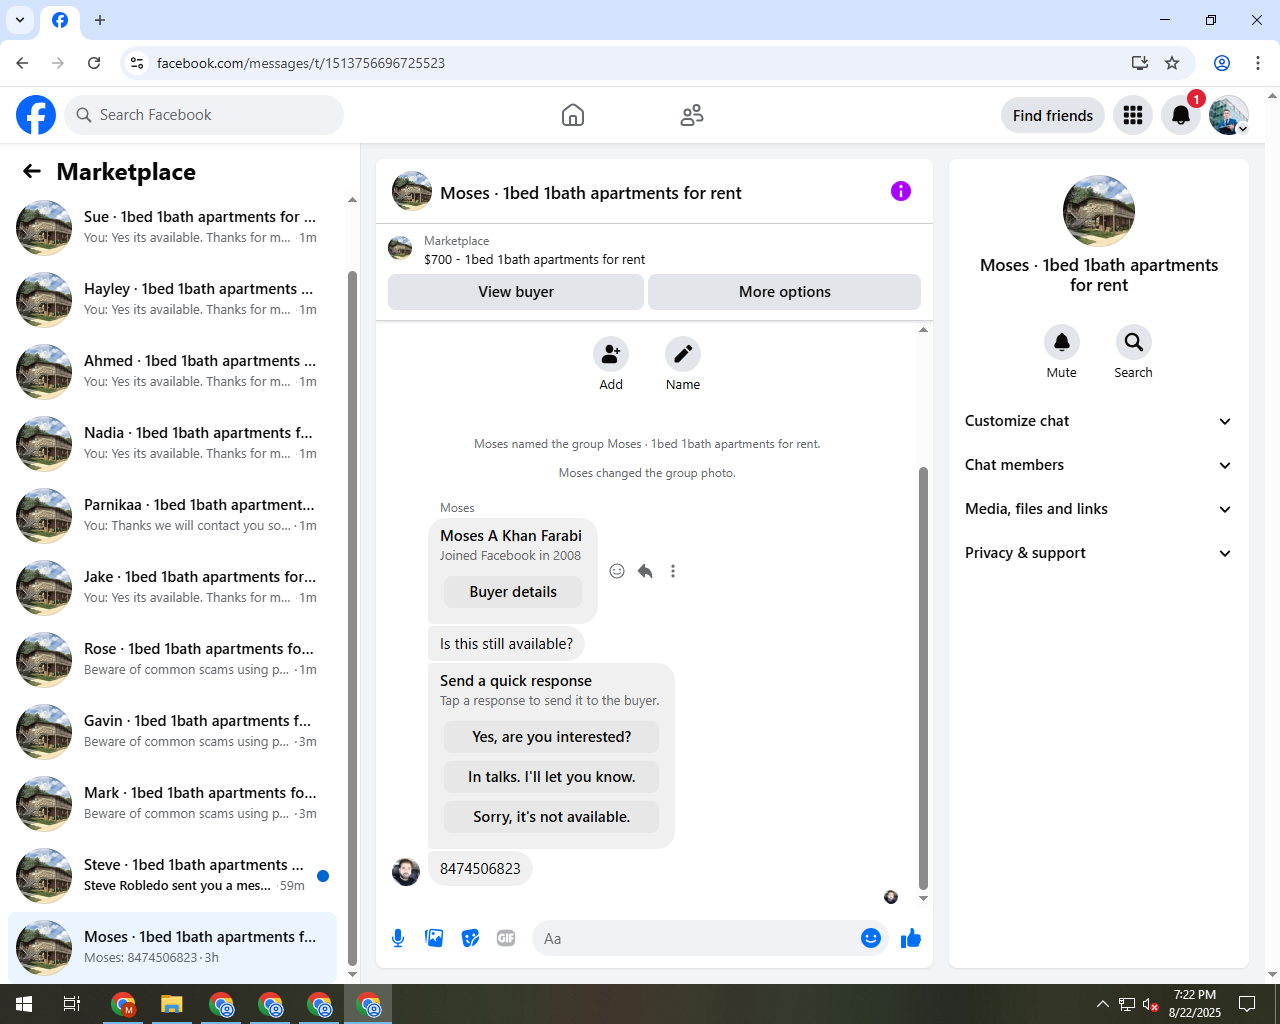Viewport: 1280px width, 1024px height.
Task: Attach a photo with the image icon
Action: (434, 938)
